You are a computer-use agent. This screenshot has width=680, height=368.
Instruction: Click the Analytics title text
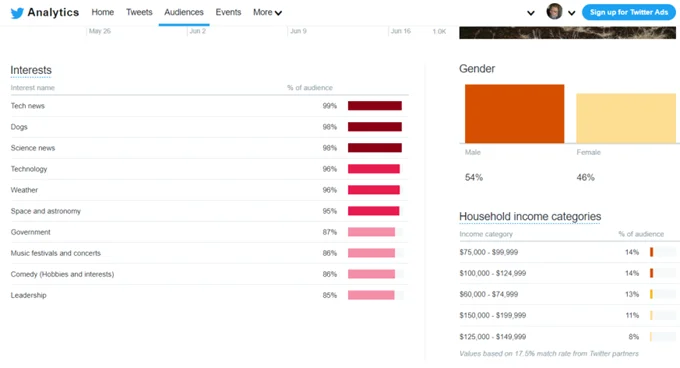coord(53,13)
